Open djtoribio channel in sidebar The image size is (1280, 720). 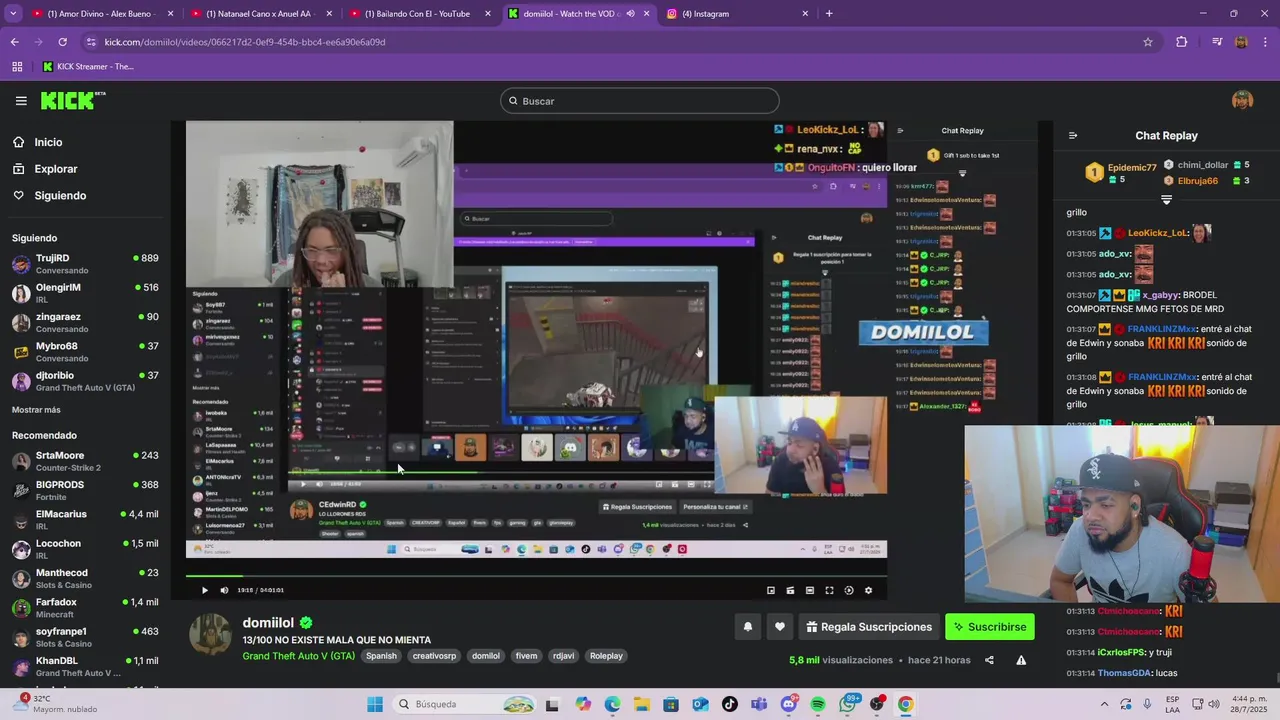click(x=85, y=381)
